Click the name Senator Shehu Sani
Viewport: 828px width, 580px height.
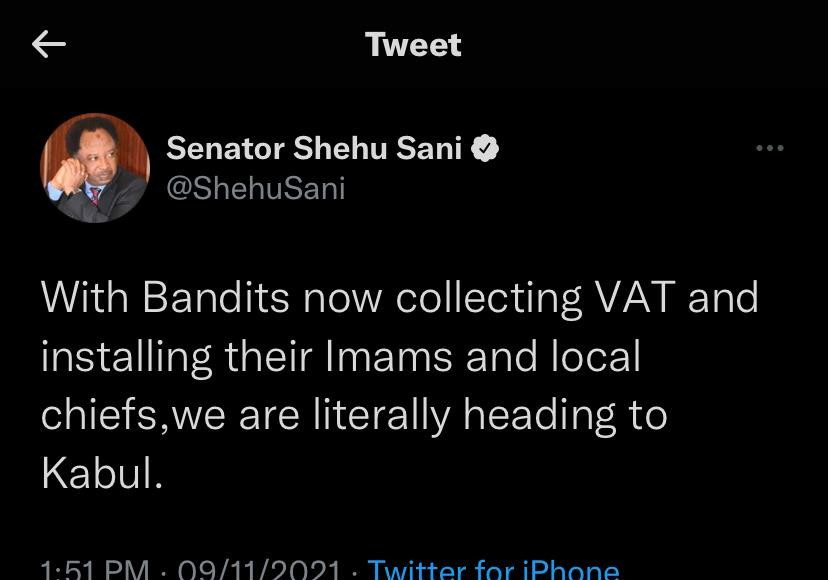(313, 149)
